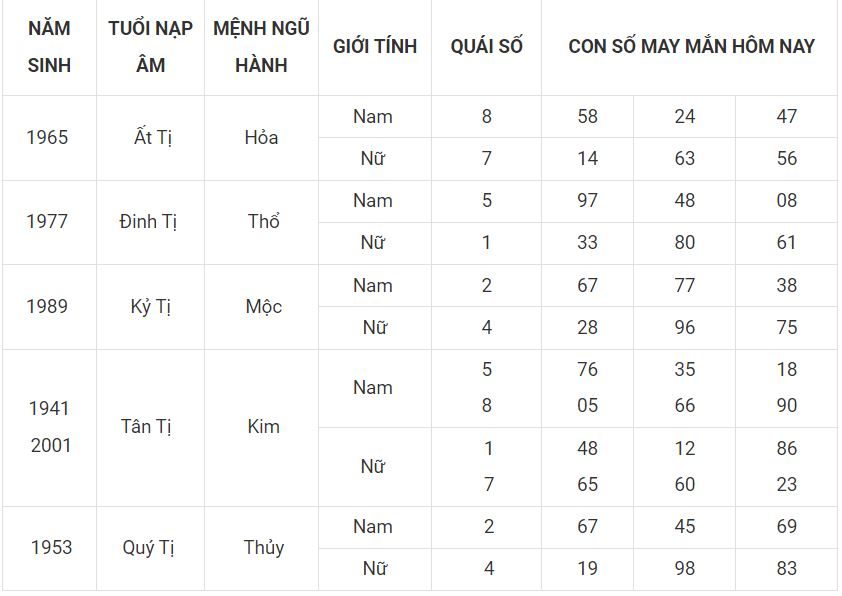Click the 1977 birth year cell
The width and height of the screenshot is (842, 596).
coord(49,222)
